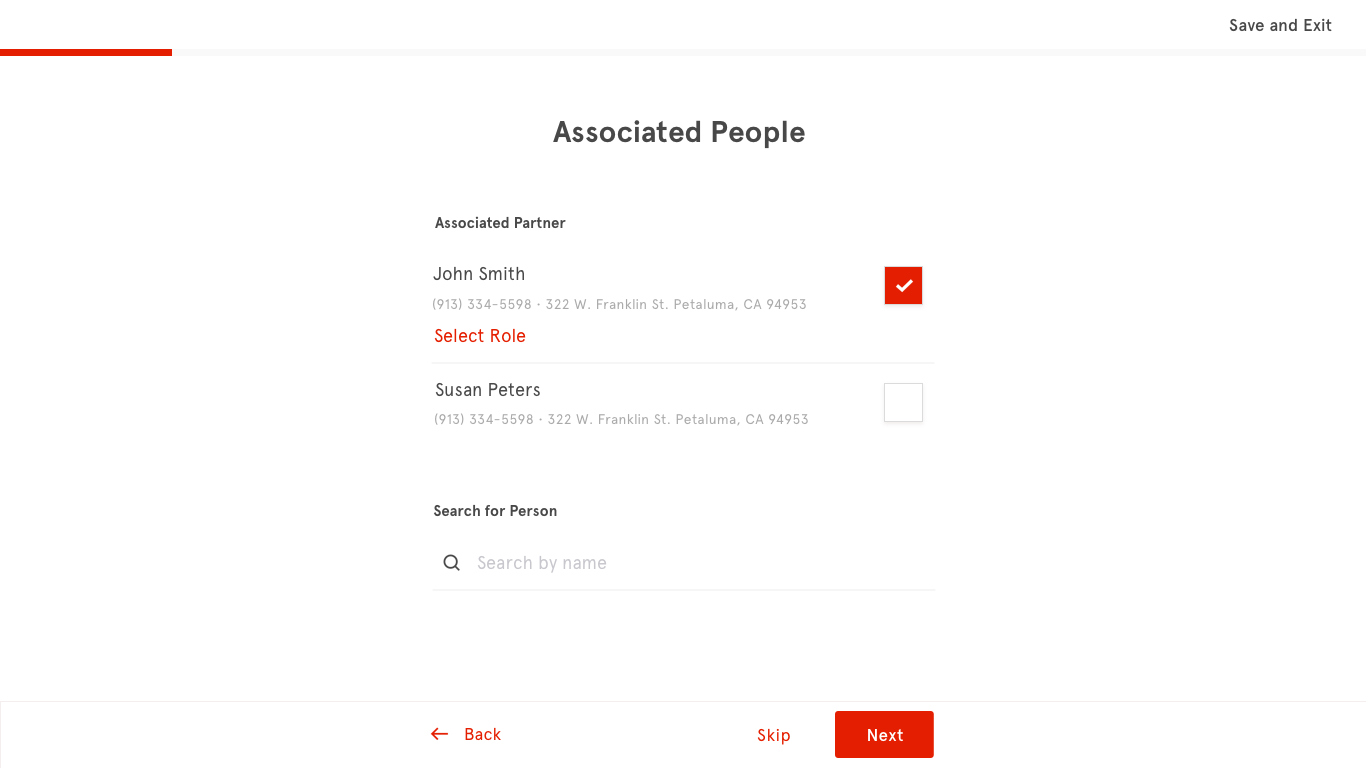Viewport: 1366px width, 768px height.
Task: Select the John Smith name entry
Action: click(x=479, y=274)
